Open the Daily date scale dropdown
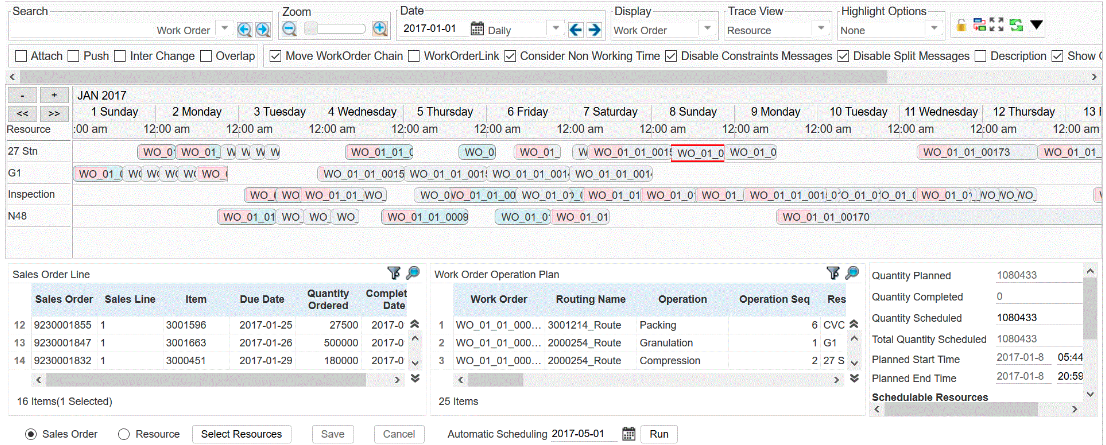 556,29
